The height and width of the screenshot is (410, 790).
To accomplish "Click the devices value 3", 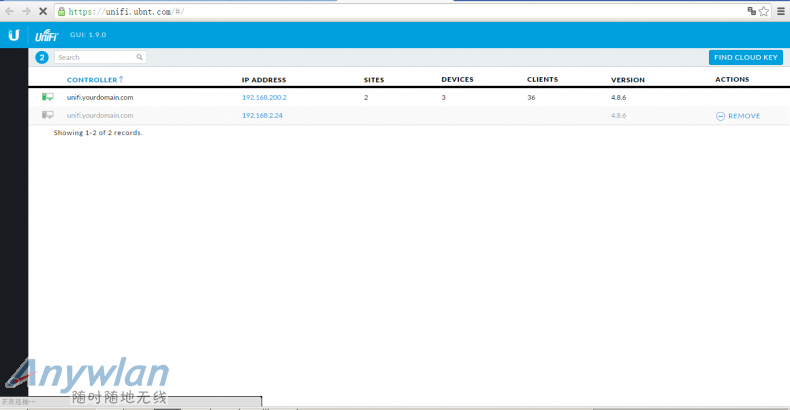I will pos(443,97).
